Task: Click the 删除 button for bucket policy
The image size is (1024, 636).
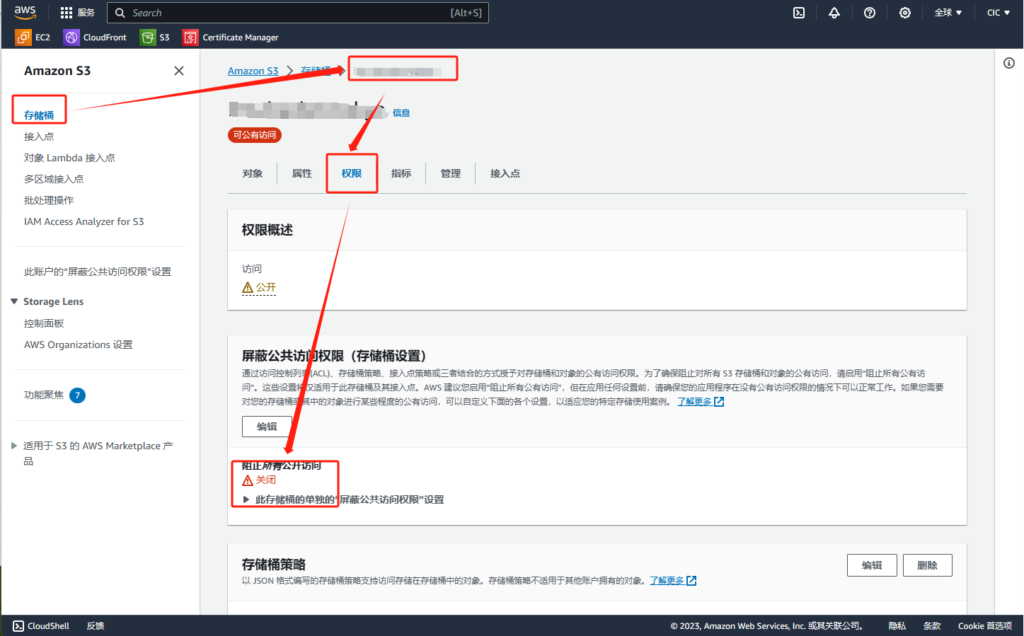Action: pos(927,565)
